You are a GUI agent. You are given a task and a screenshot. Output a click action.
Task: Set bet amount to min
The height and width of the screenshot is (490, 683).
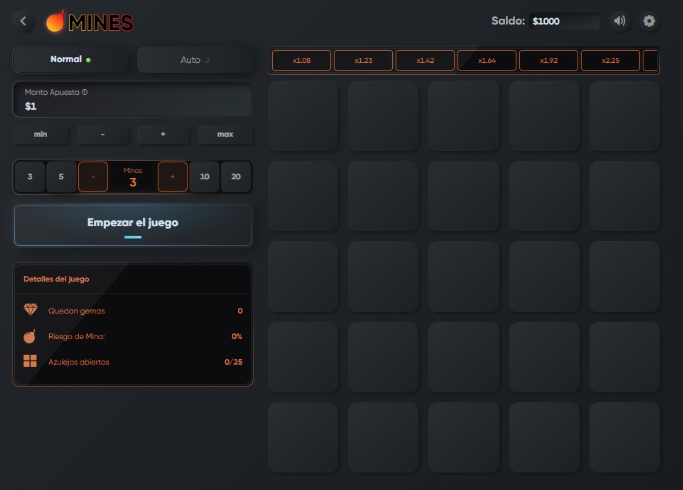tap(41, 134)
